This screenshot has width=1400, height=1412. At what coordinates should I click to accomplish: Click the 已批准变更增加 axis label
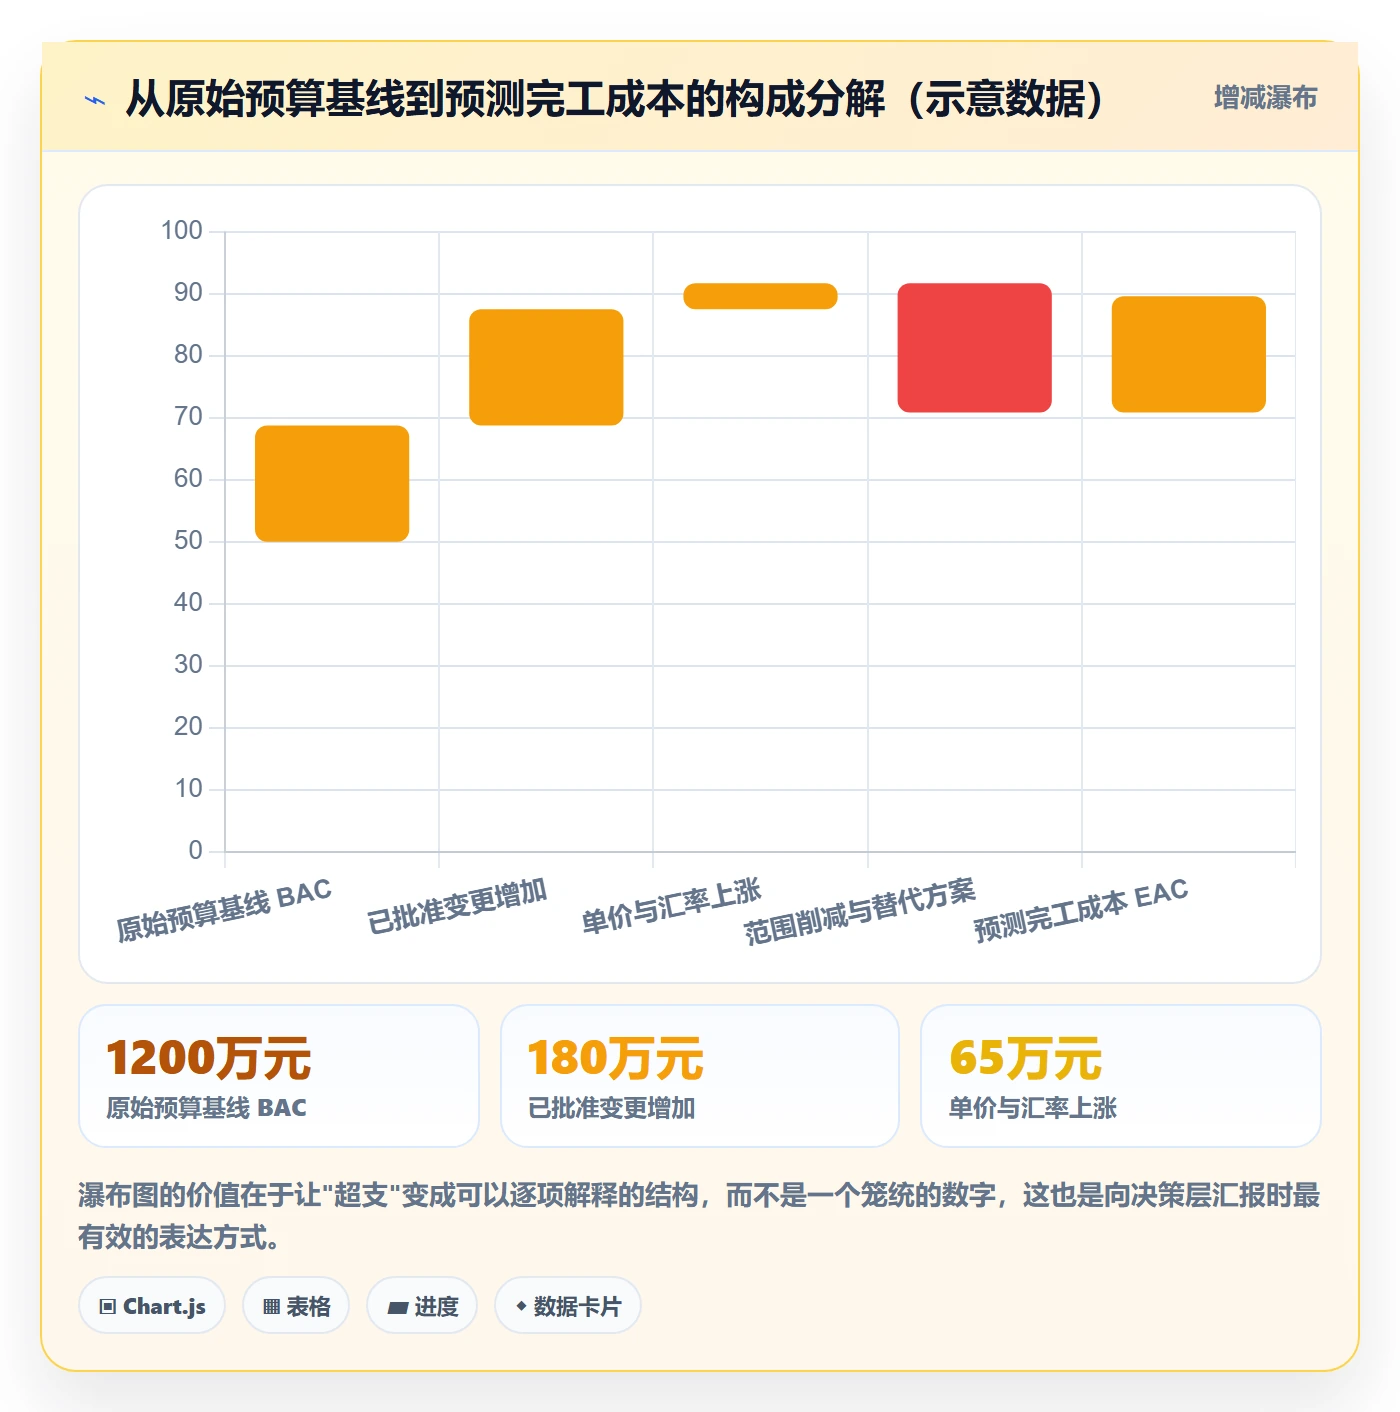click(x=457, y=906)
